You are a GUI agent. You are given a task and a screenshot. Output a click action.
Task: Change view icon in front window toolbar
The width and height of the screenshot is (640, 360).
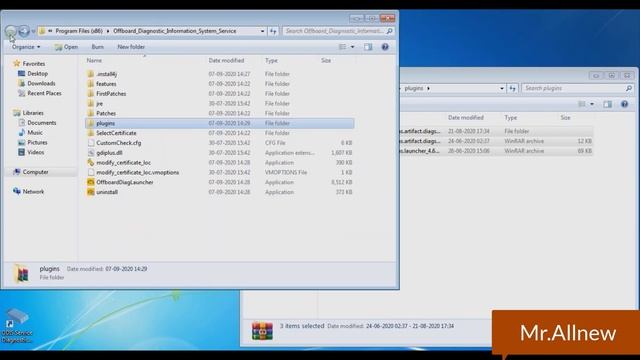coord(342,47)
